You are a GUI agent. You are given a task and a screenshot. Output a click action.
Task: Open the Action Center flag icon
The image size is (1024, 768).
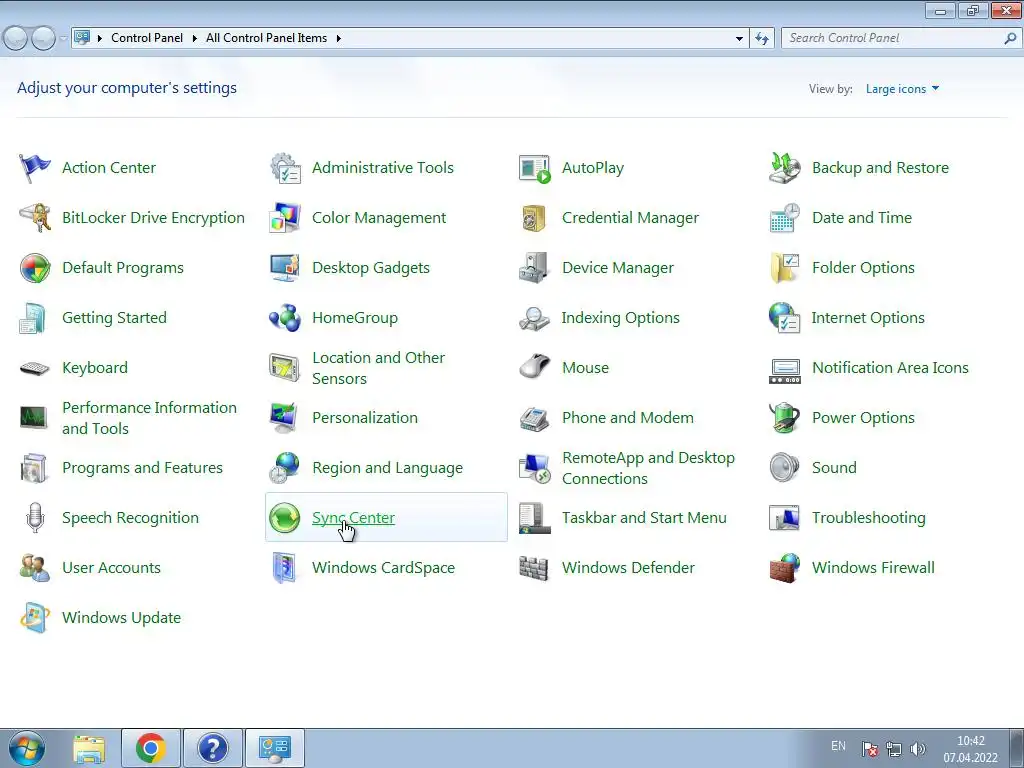(x=35, y=168)
